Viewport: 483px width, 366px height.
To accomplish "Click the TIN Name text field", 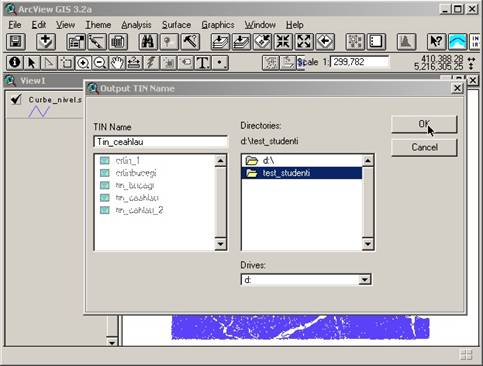I will click(x=160, y=142).
